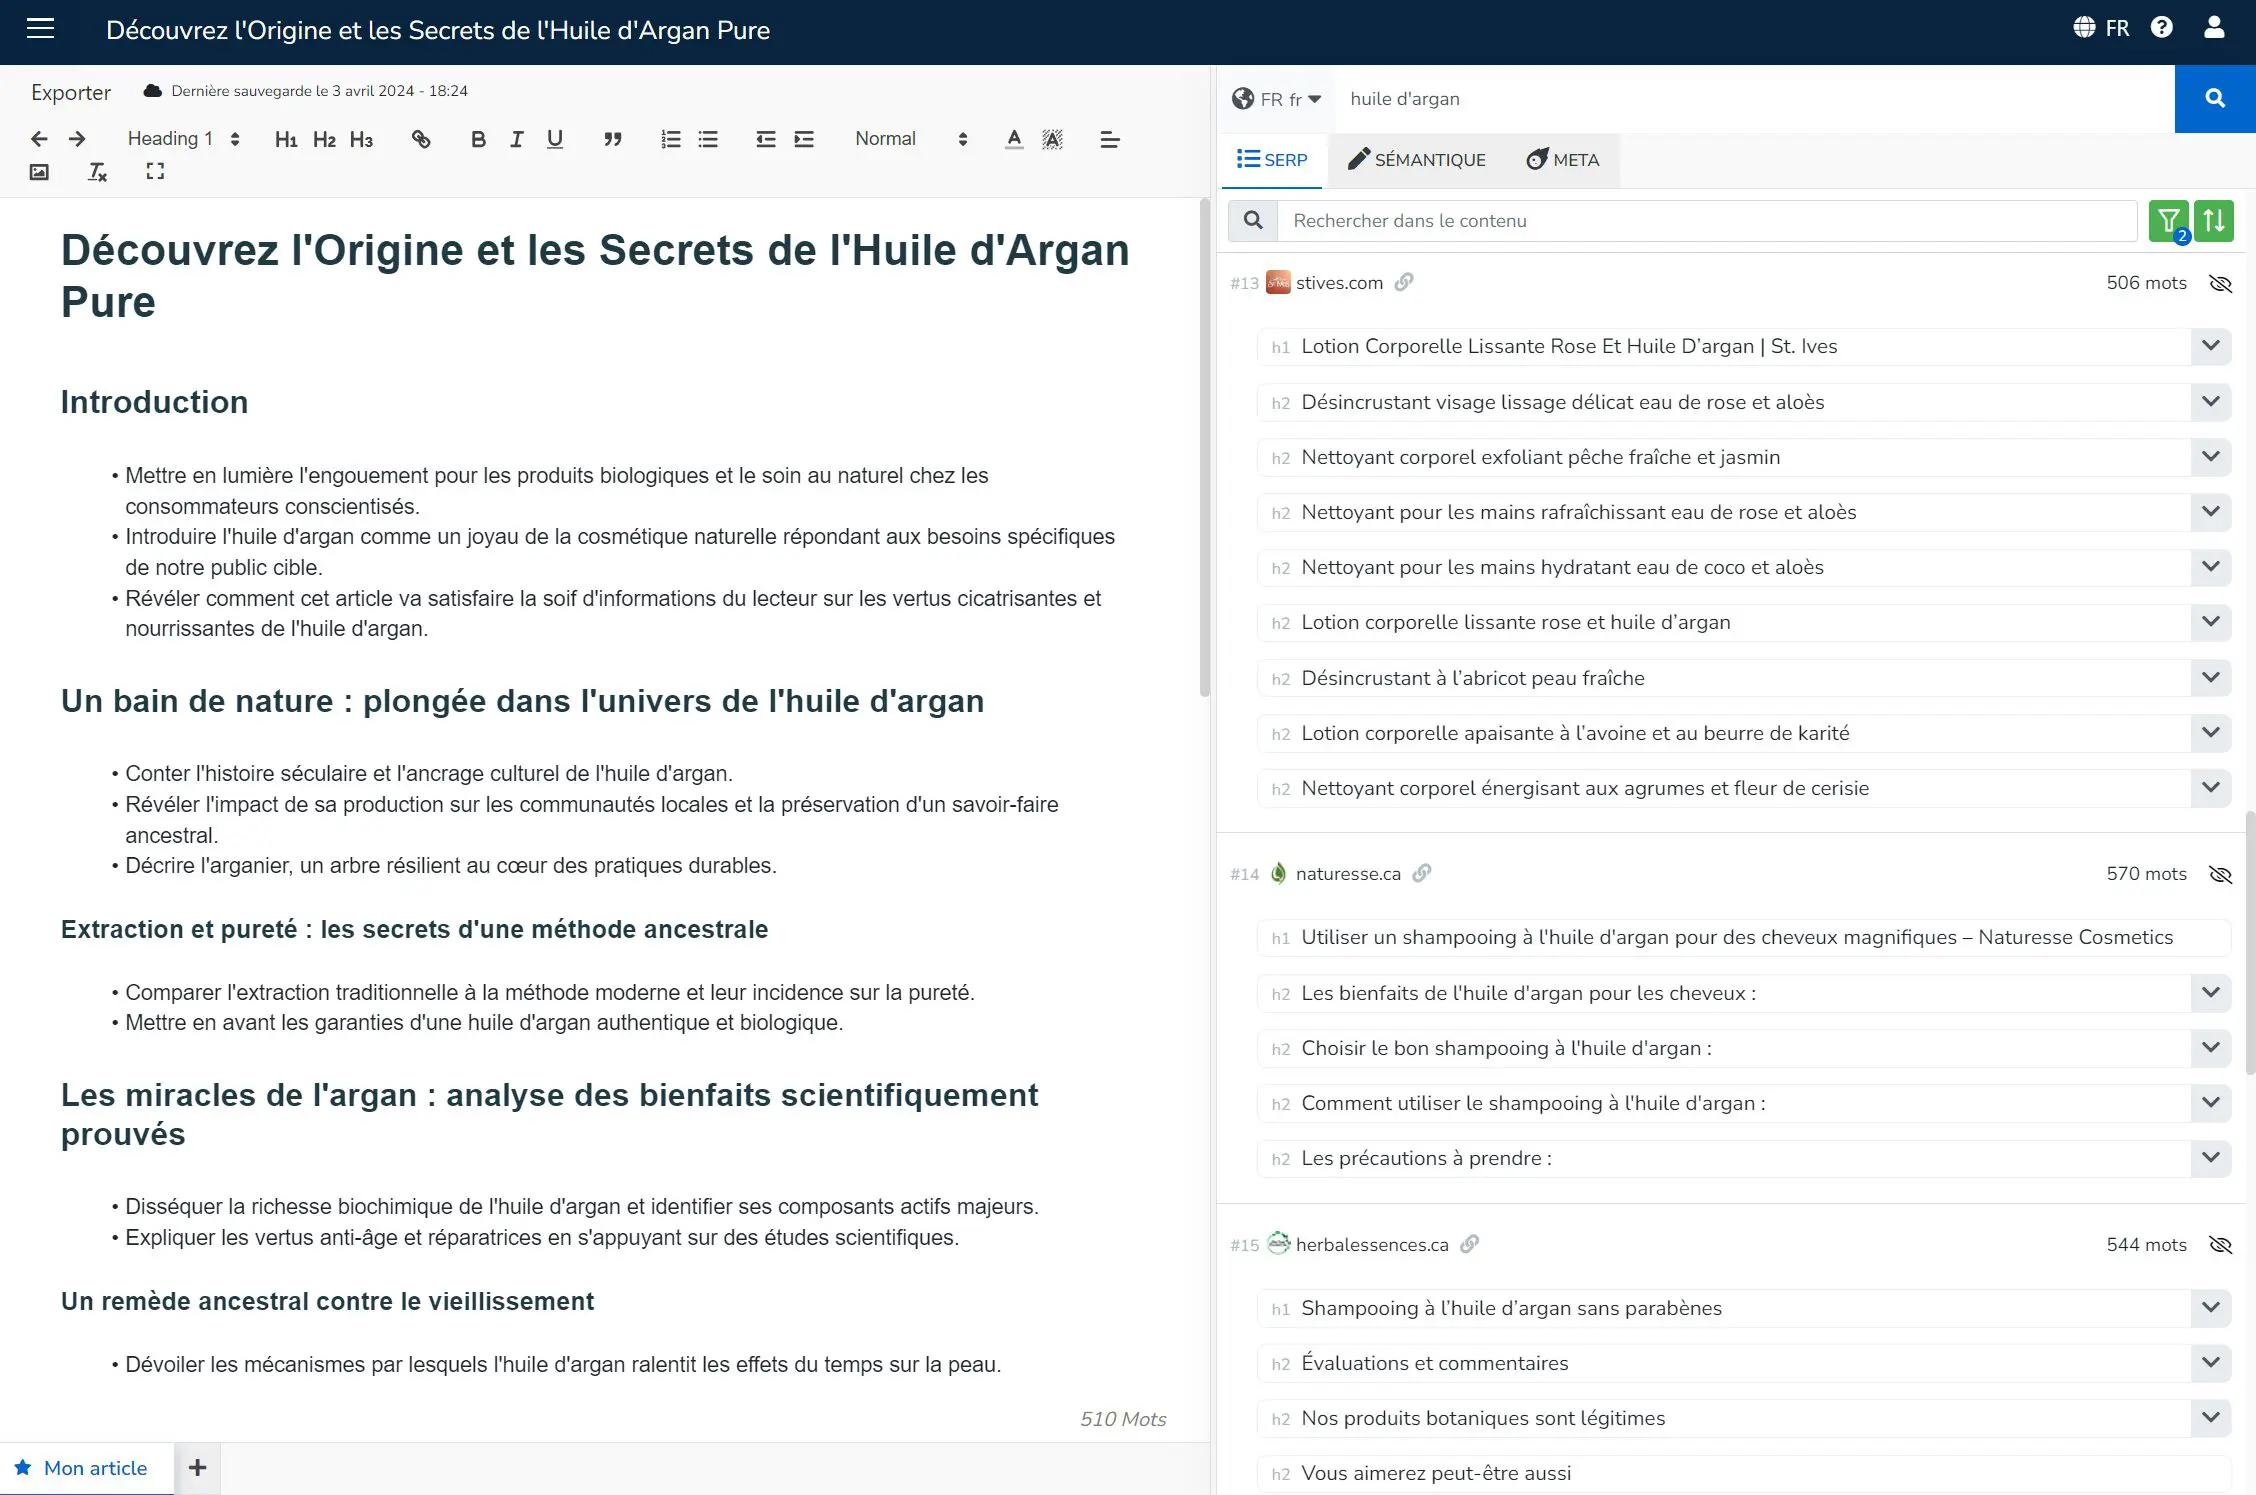Open naturesse.ca external link icon
The image size is (2256, 1495).
tap(1422, 873)
